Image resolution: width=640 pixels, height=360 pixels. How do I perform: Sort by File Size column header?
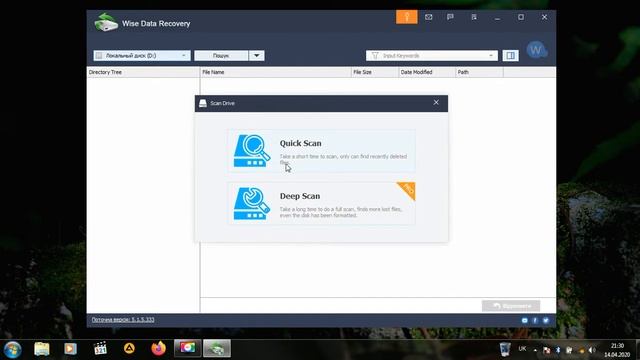[x=375, y=72]
